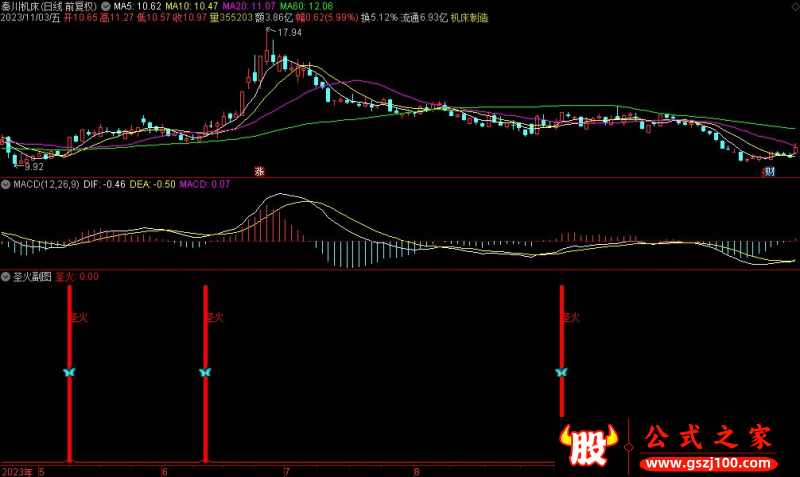Click the MACD panel settings icon
Image resolution: width=800 pixels, height=477 pixels.
[6, 185]
